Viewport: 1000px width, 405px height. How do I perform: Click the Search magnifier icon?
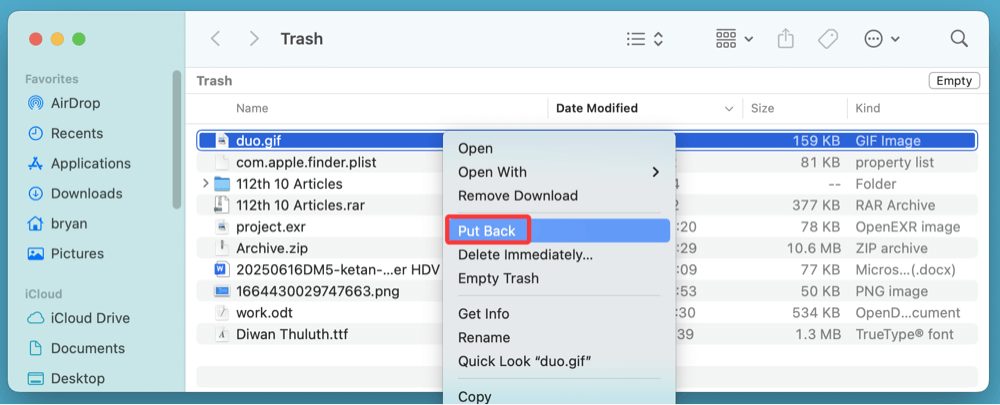[959, 39]
